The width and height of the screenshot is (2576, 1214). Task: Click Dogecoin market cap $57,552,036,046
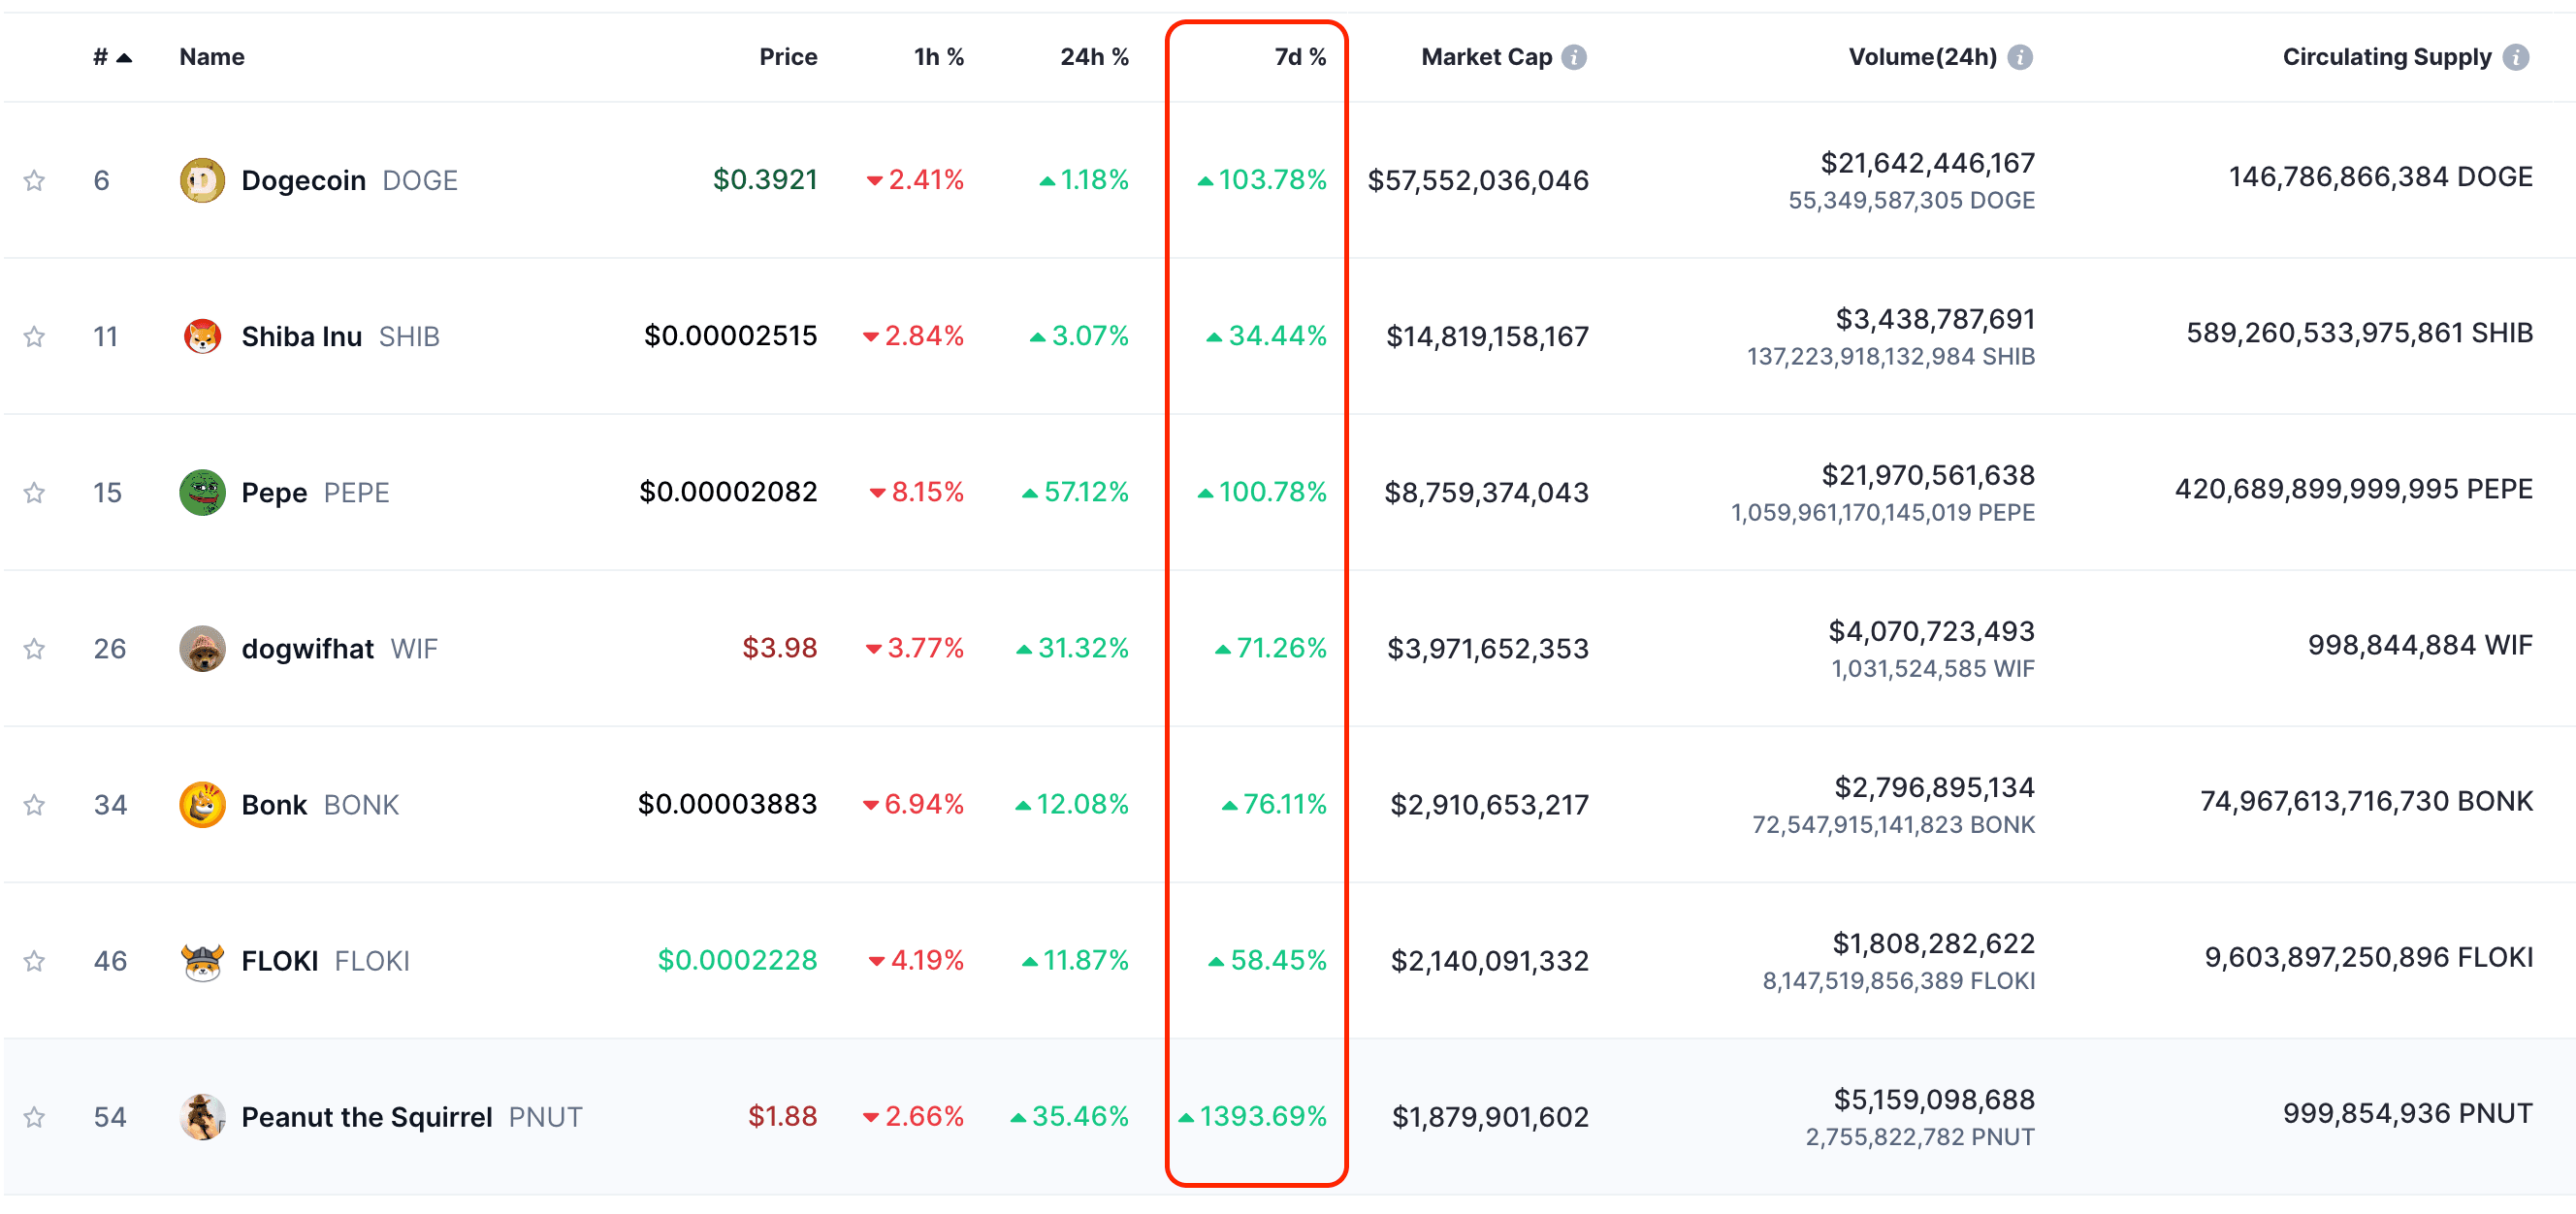tap(1478, 180)
